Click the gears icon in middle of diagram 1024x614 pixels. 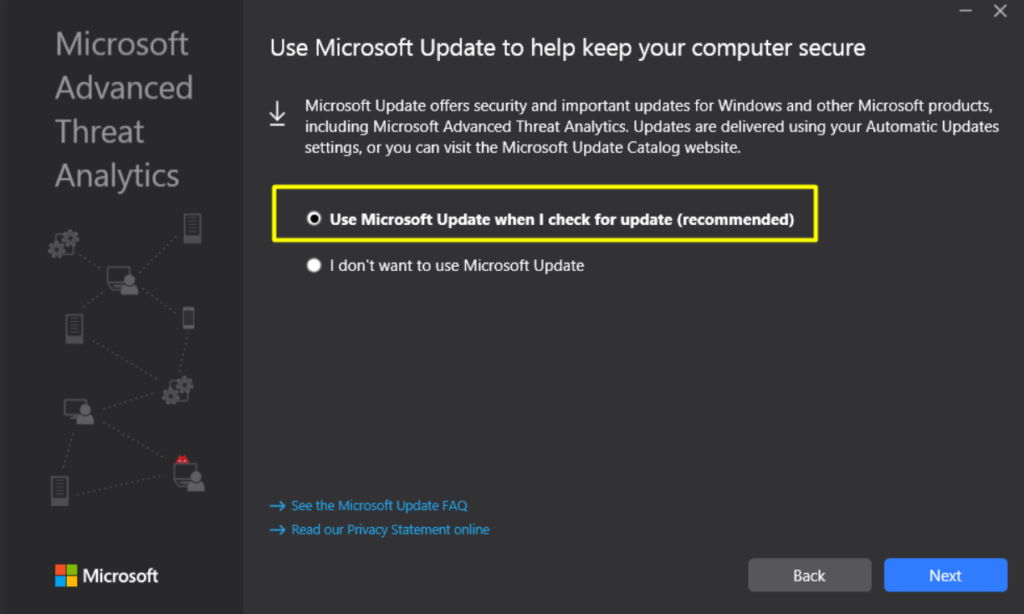(178, 390)
